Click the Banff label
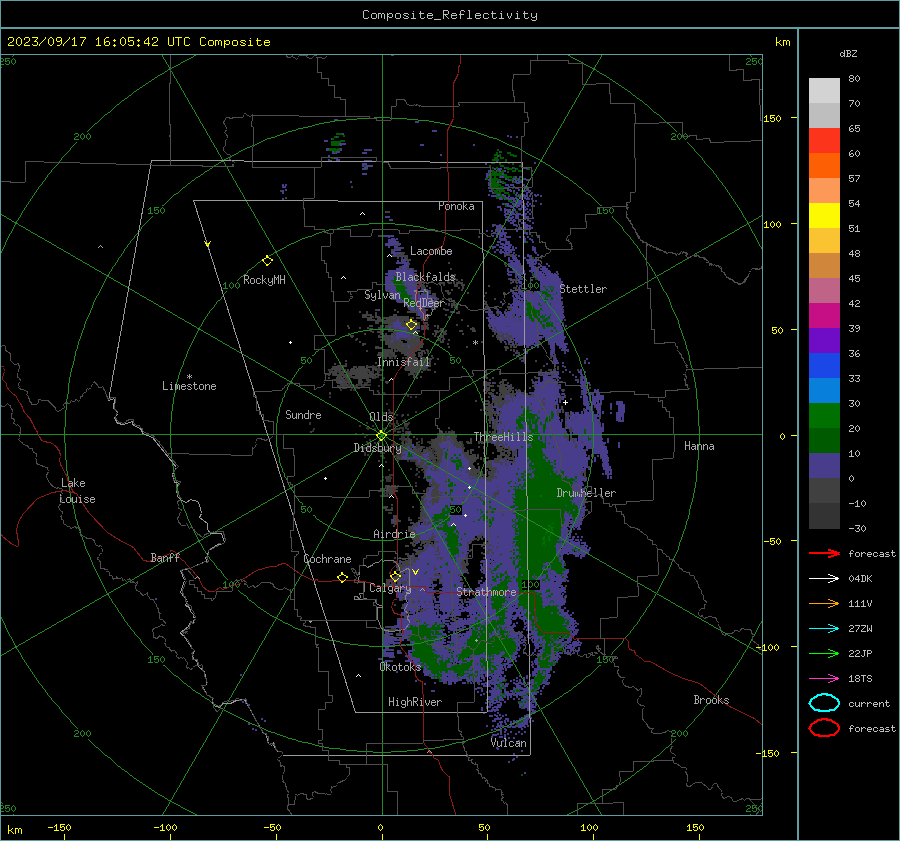 click(165, 558)
